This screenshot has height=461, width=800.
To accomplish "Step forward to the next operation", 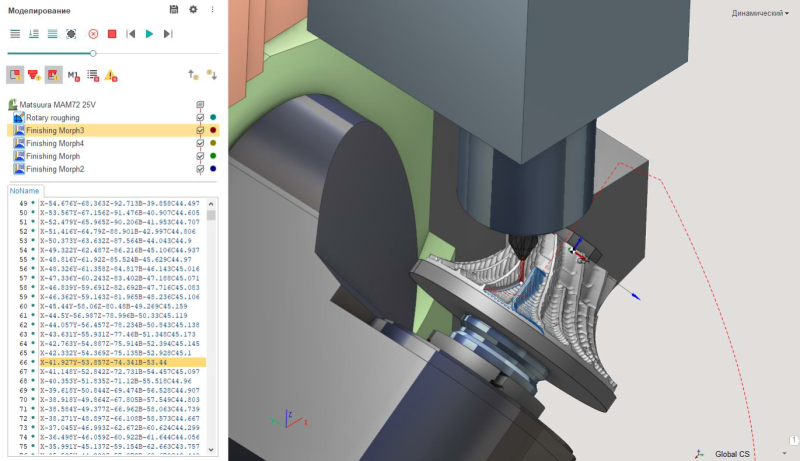I will (x=168, y=34).
